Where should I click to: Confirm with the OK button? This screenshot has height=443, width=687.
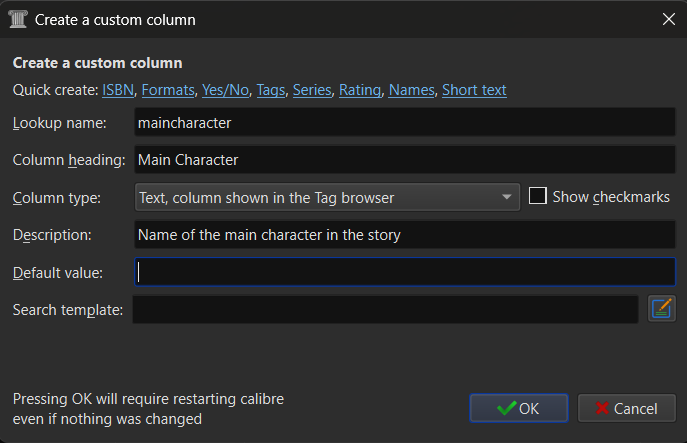click(519, 408)
